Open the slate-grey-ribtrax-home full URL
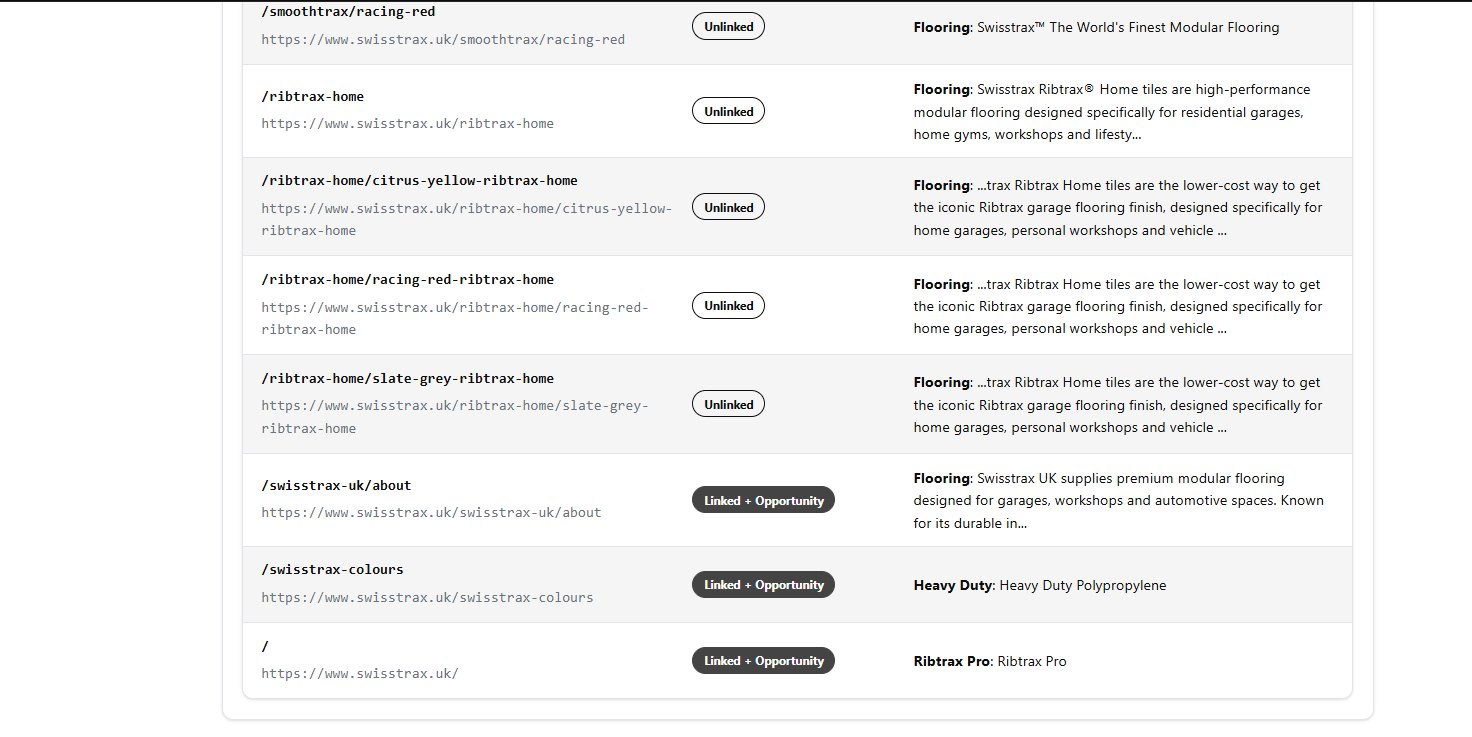Image resolution: width=1472 pixels, height=737 pixels. tap(455, 417)
